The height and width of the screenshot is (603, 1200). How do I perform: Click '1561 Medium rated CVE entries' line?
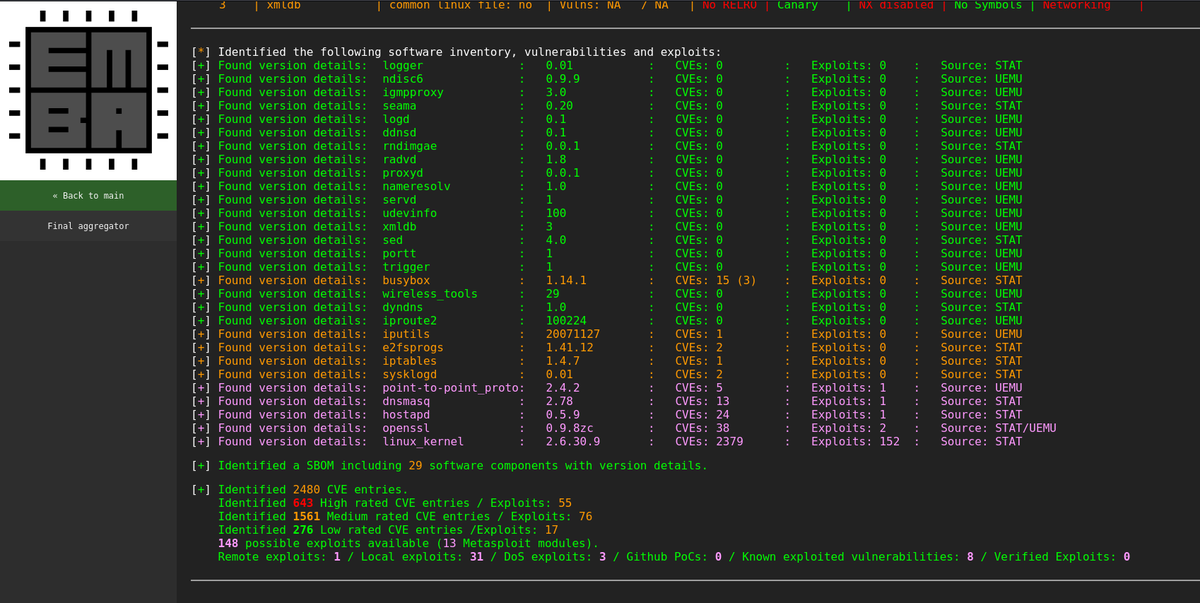click(406, 516)
